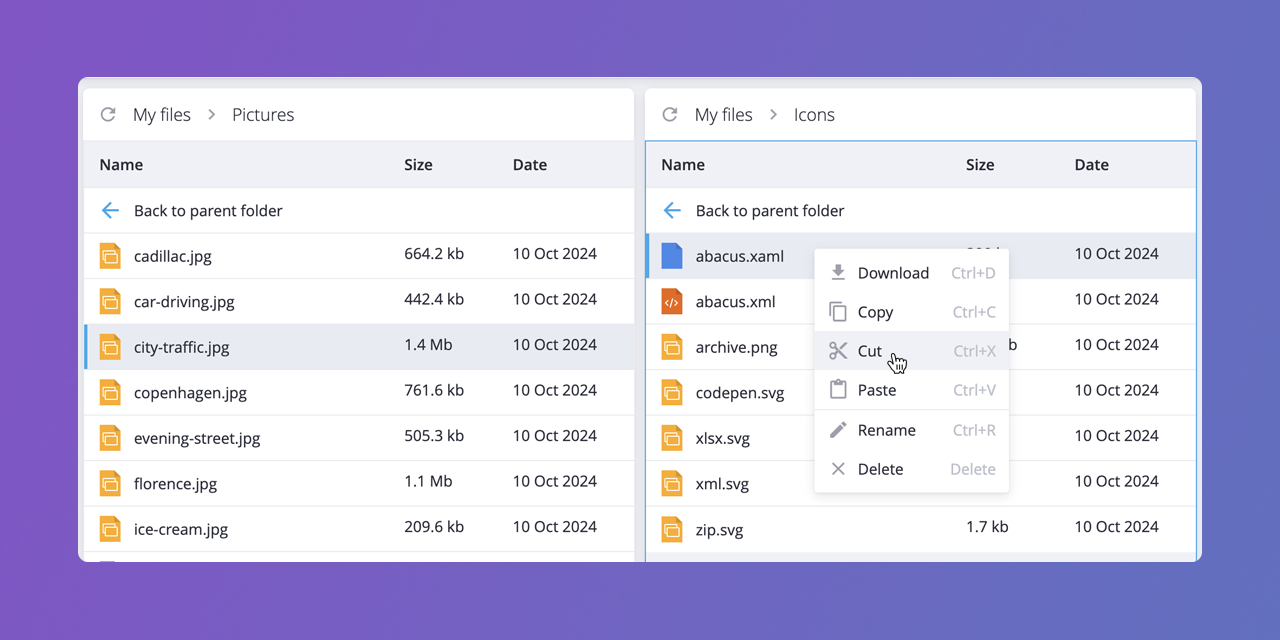Click image icon of copenhagen.jpg
The width and height of the screenshot is (1280, 640).
click(x=110, y=392)
